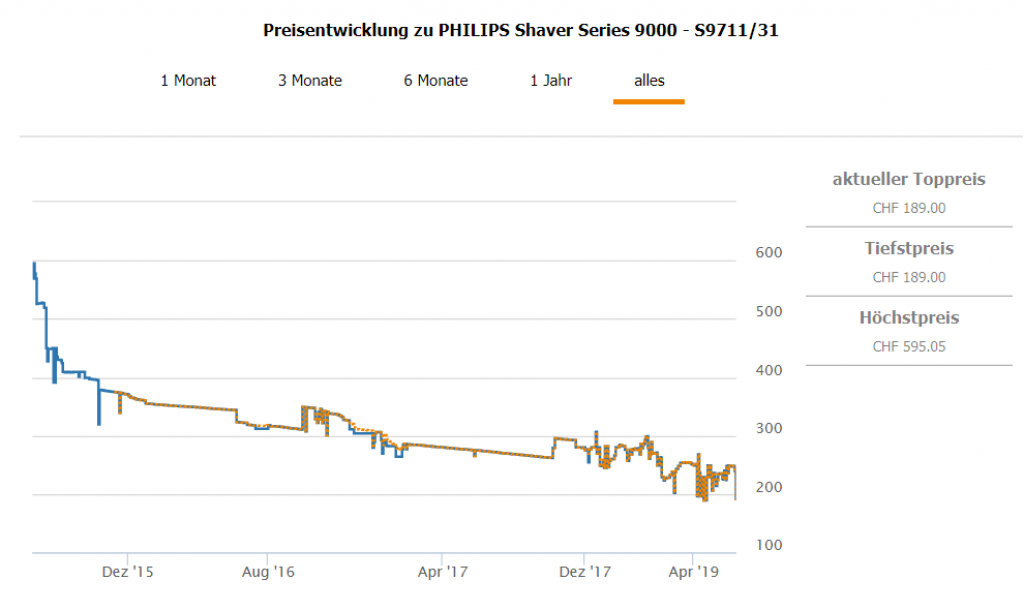Click the 'Dez '15' x-axis label

[x=128, y=573]
